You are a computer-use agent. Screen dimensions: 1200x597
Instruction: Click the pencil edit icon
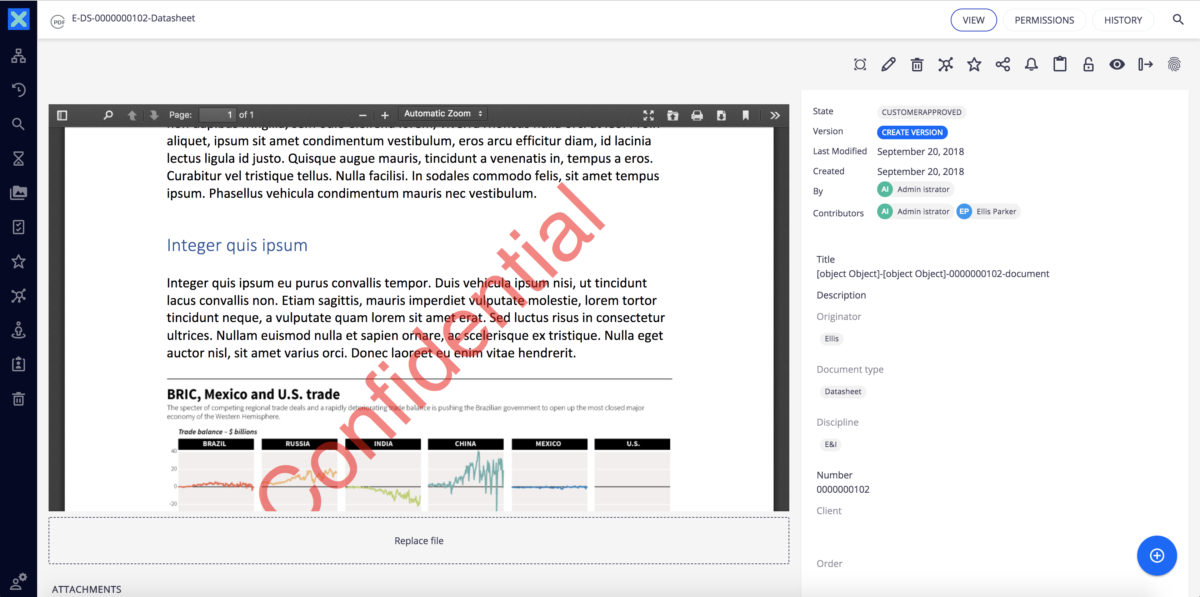888,65
